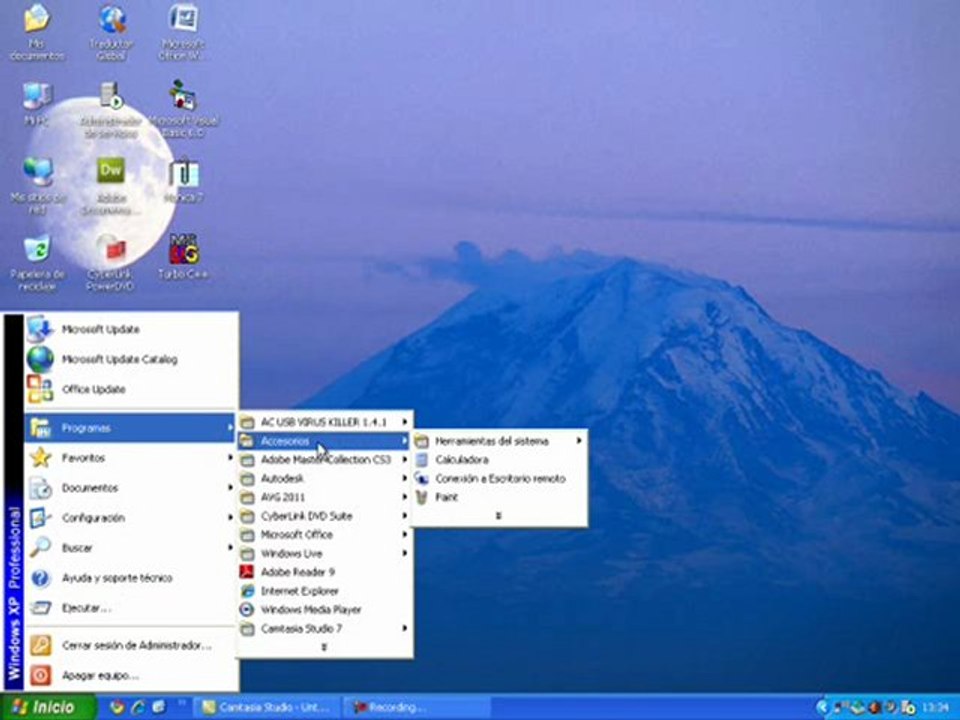
Task: Click Cerrar sesión de Administrador
Action: [x=131, y=645]
